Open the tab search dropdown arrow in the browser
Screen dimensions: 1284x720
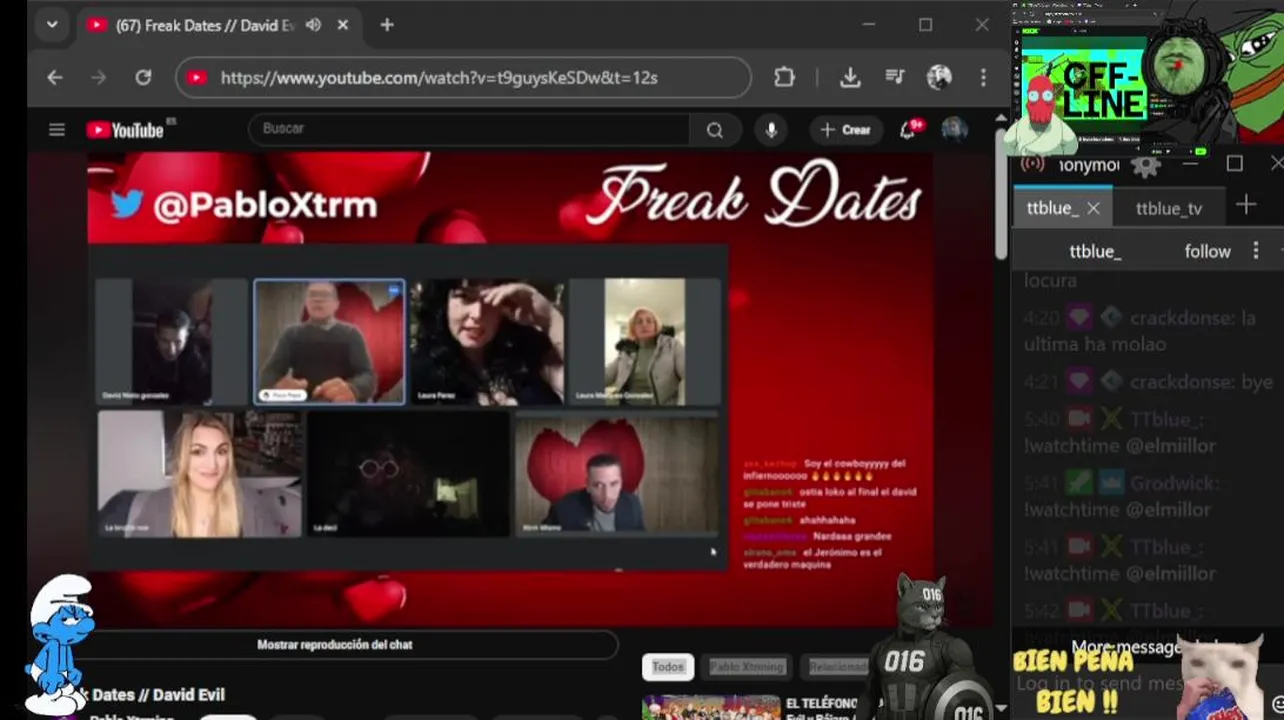52,25
